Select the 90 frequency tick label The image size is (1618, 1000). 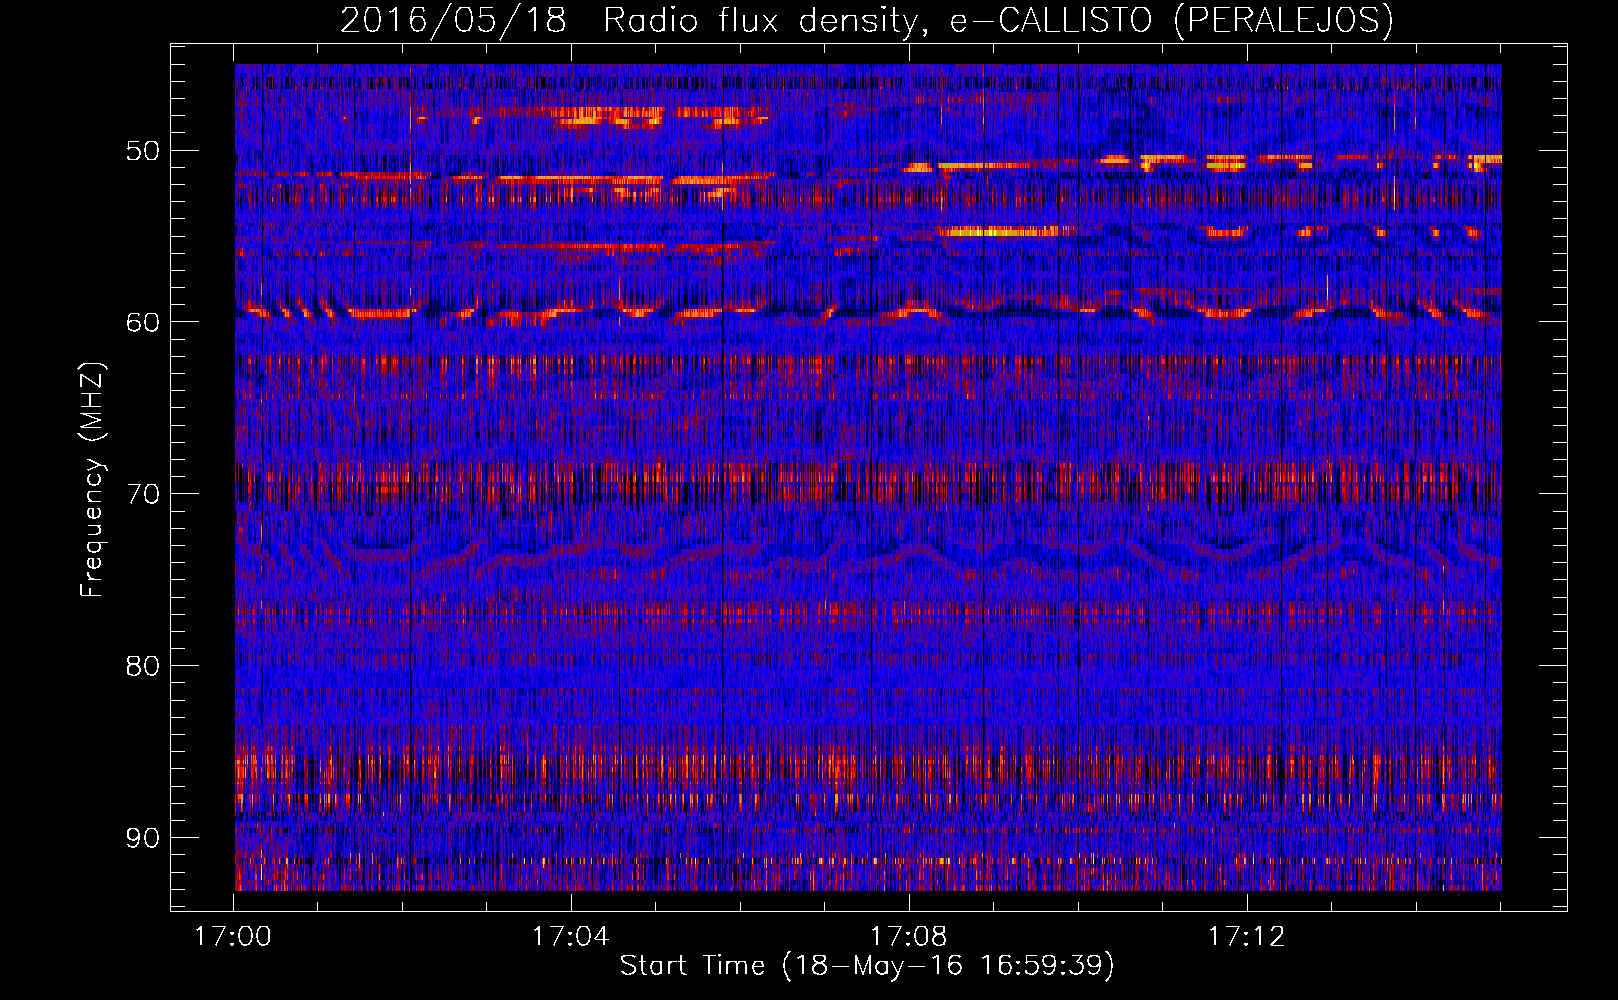(143, 838)
